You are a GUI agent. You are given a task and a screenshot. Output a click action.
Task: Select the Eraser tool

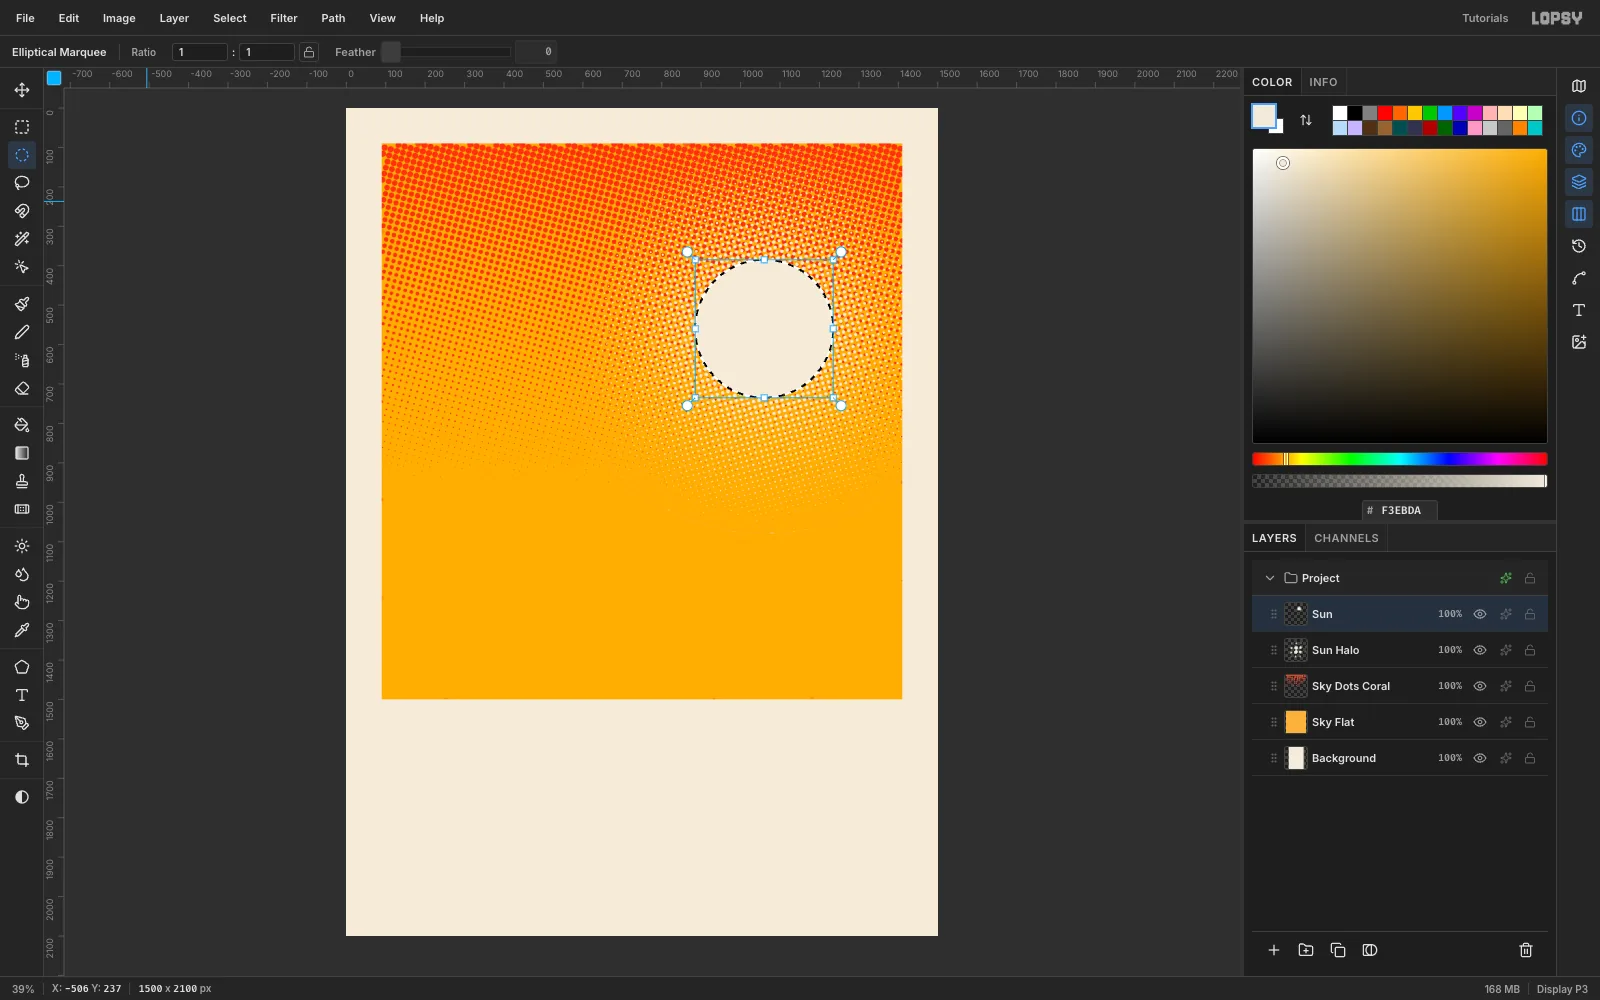(22, 388)
